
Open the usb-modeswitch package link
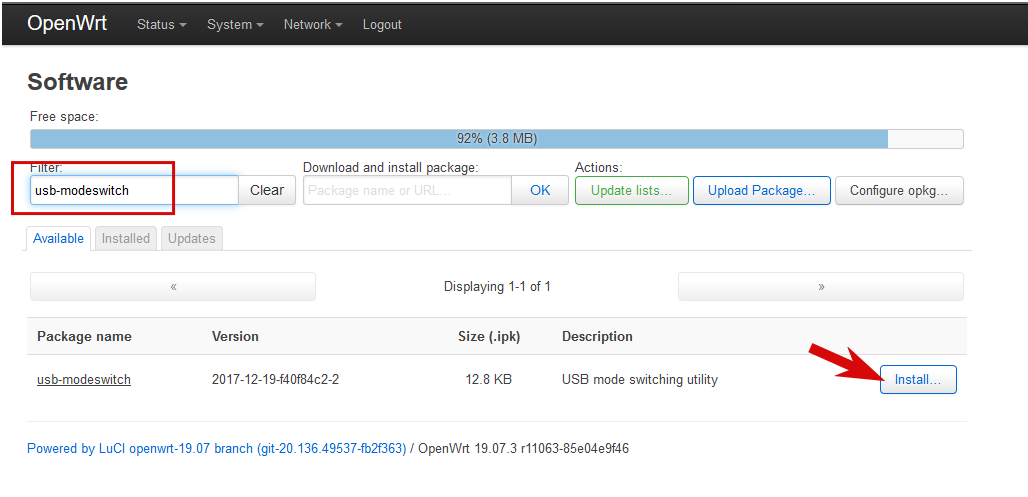click(84, 380)
